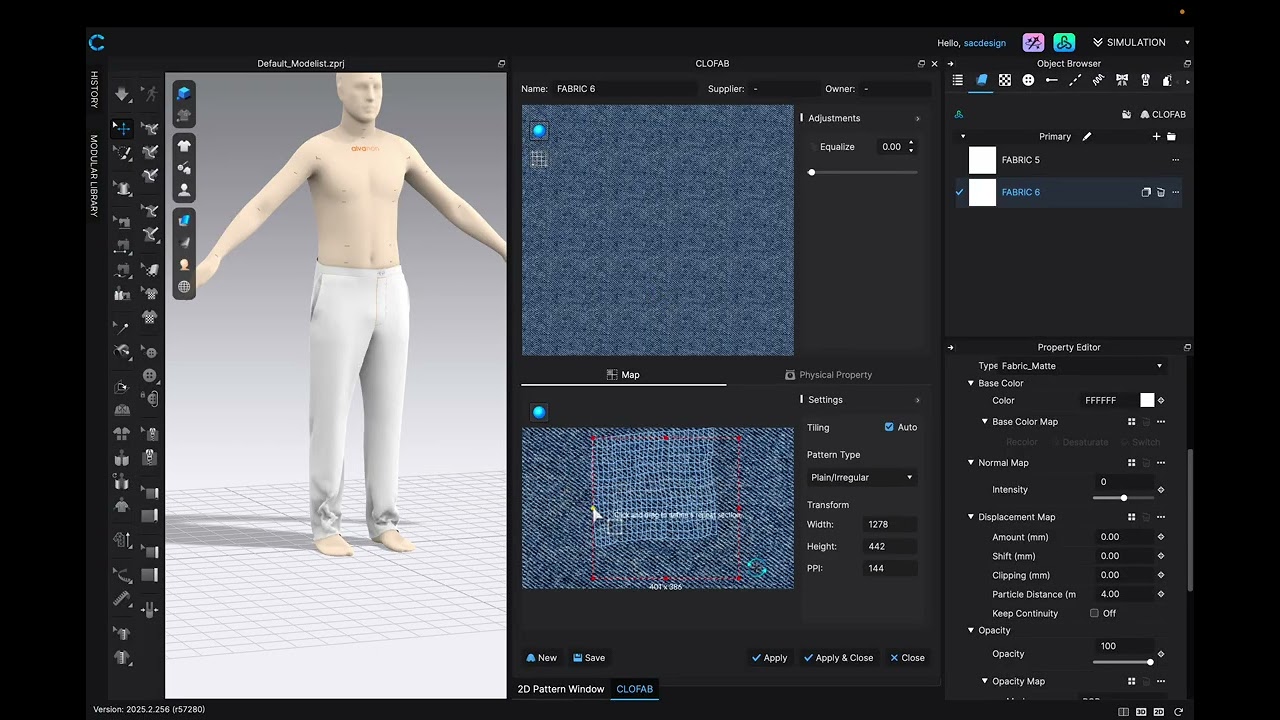Image resolution: width=1280 pixels, height=720 pixels.
Task: Open the Graphic checker tab in Object Browser
Action: click(x=1005, y=80)
